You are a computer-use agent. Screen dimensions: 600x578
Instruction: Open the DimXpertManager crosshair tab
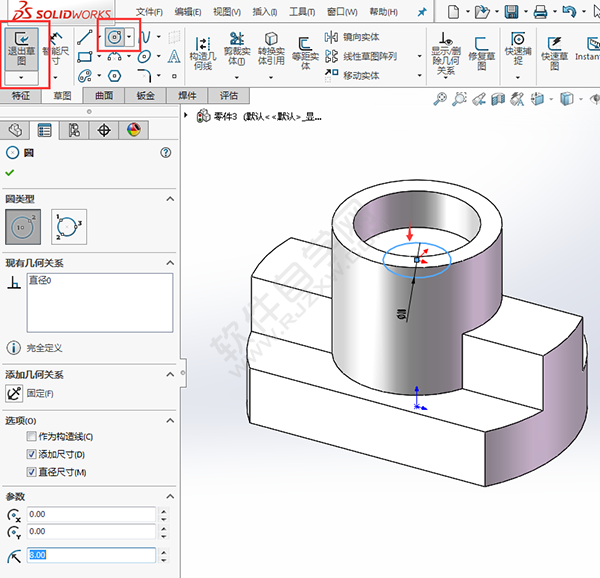click(104, 130)
